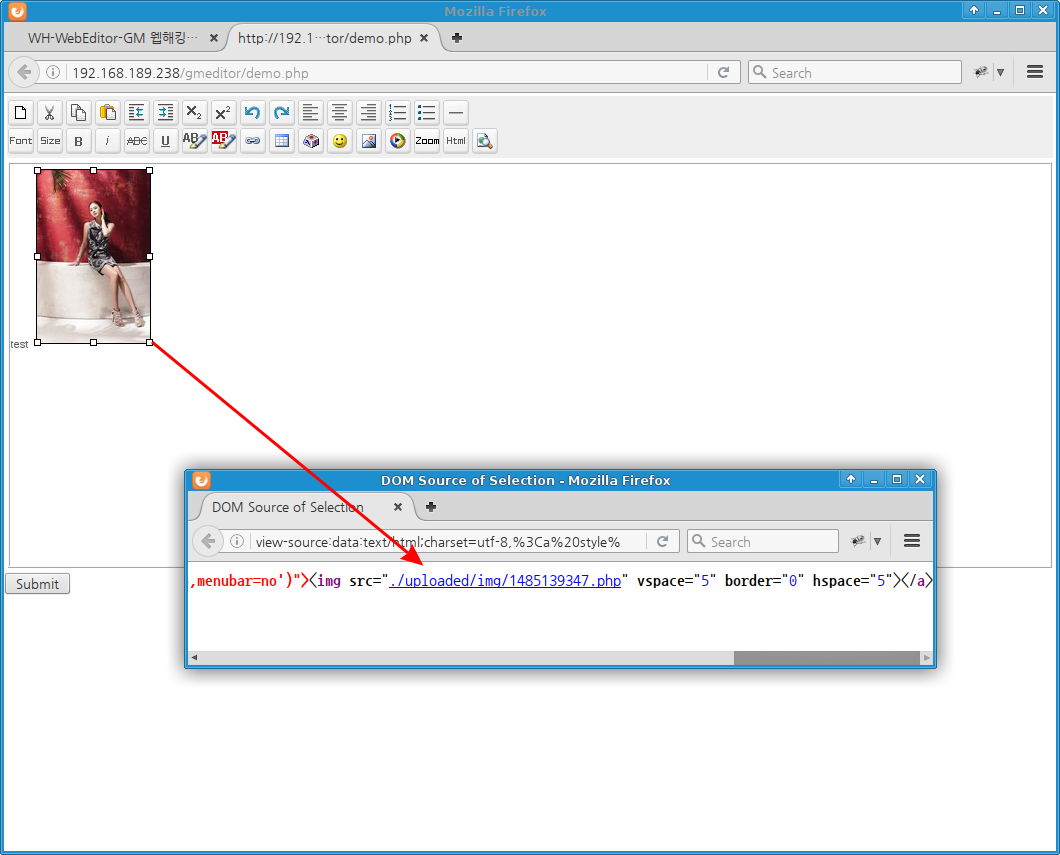
Task: Click the Redo arrow icon
Action: pyautogui.click(x=282, y=112)
